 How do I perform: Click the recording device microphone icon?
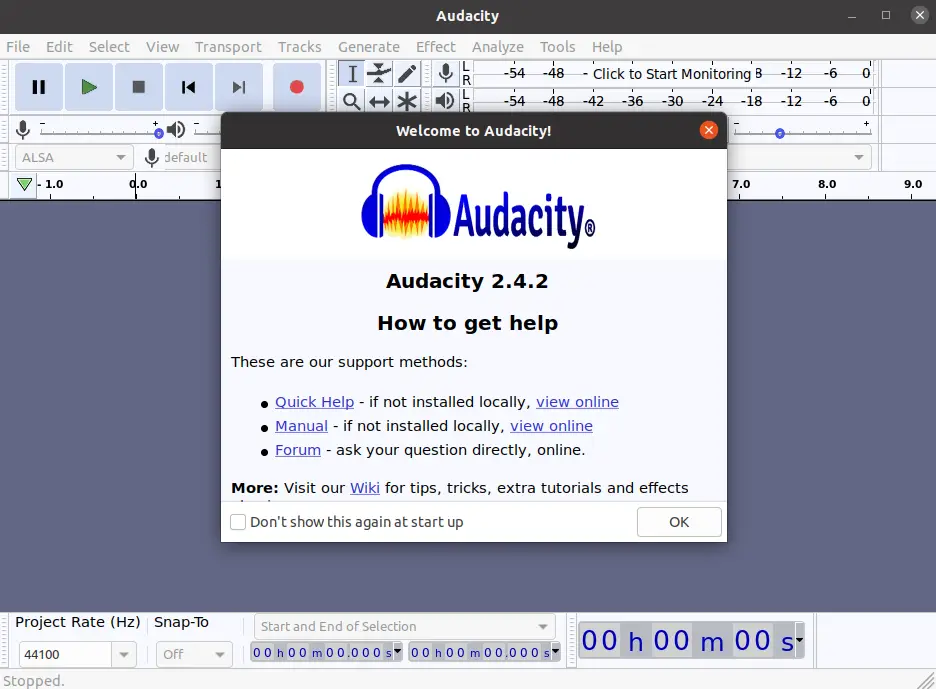pos(152,158)
